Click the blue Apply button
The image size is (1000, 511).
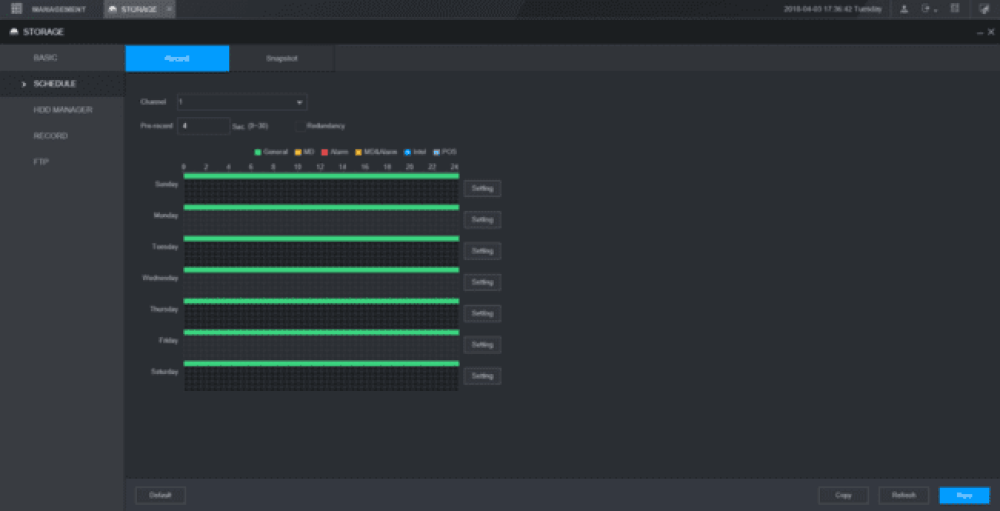(x=964, y=495)
